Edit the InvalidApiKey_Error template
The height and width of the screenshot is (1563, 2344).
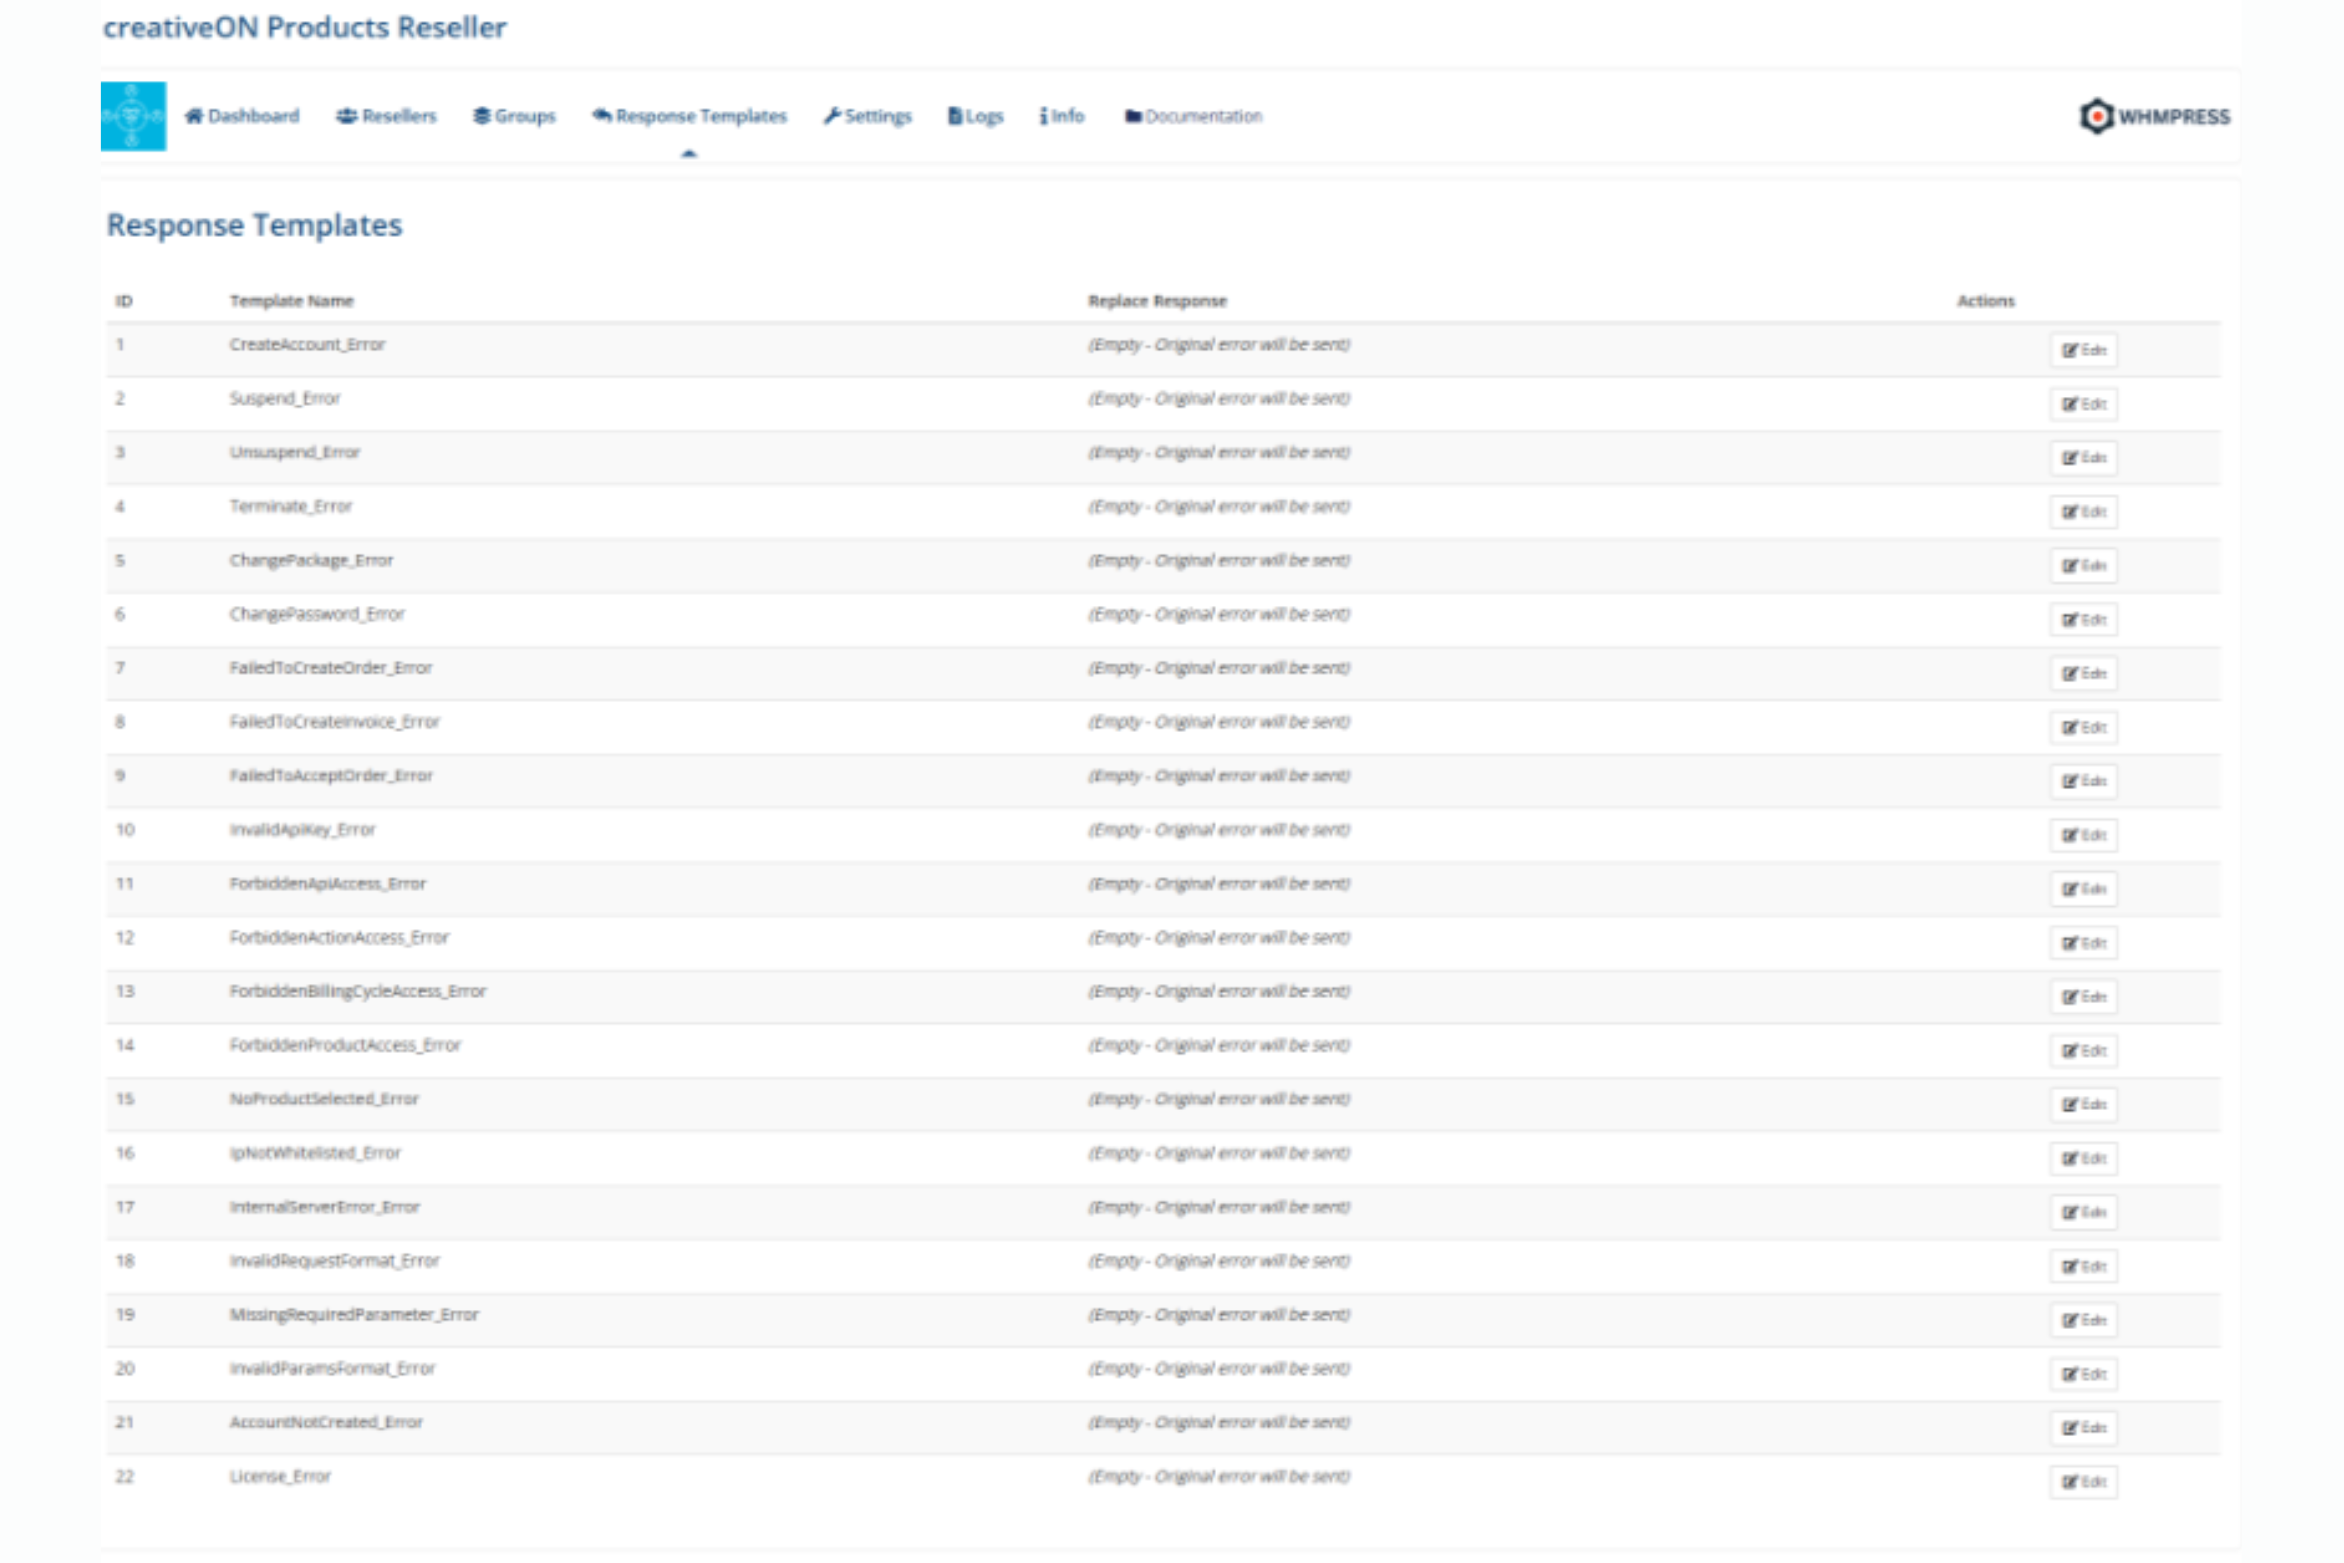2083,835
